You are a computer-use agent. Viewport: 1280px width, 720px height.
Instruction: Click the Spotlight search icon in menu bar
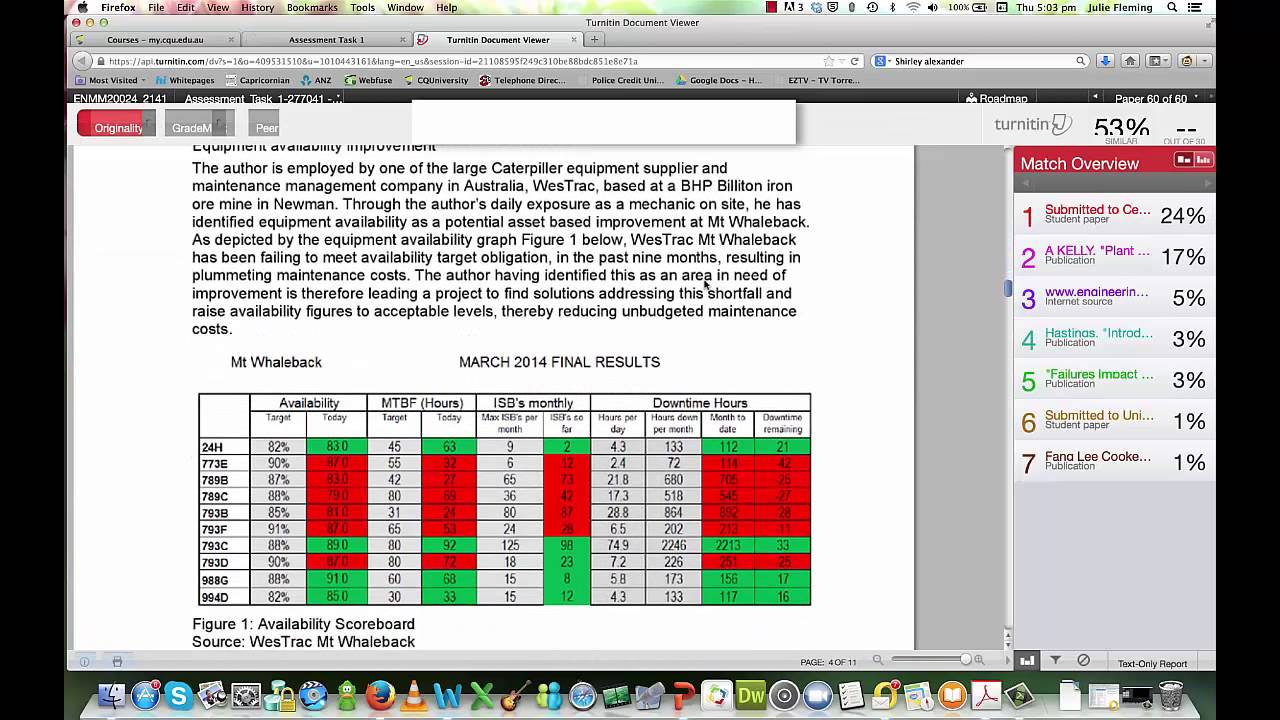point(1172,7)
